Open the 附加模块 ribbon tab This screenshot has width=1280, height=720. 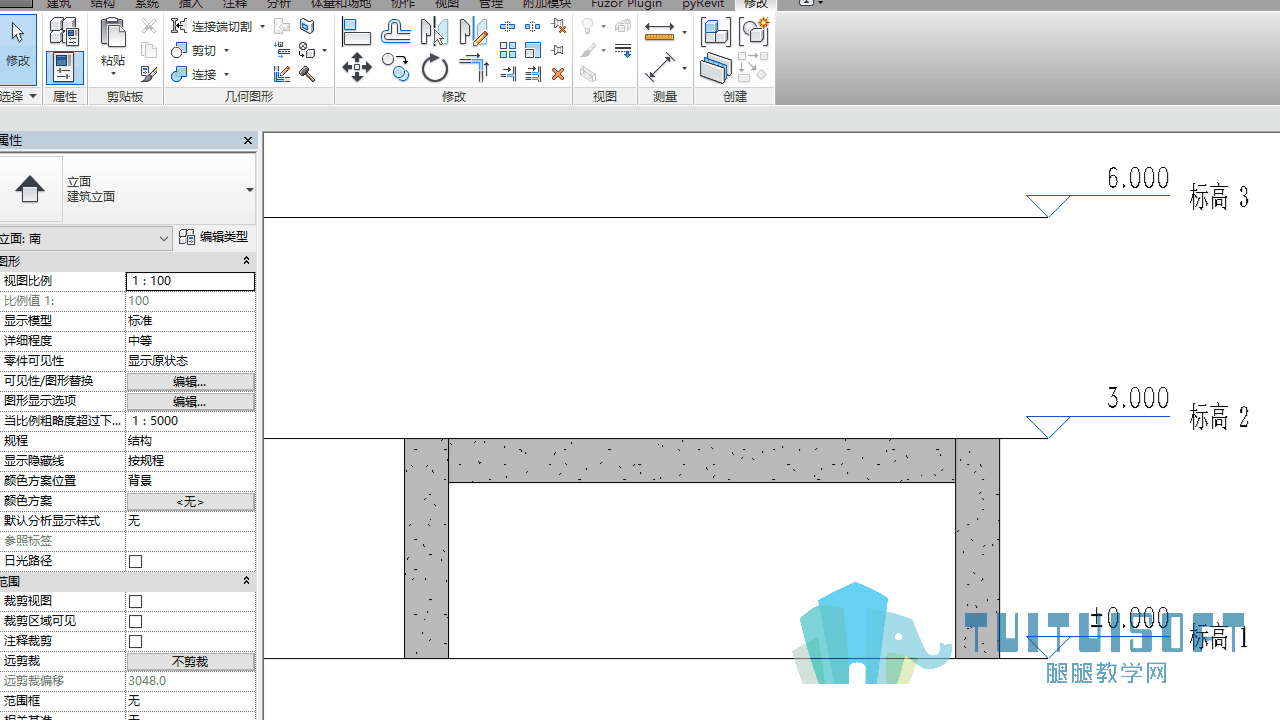coord(547,4)
